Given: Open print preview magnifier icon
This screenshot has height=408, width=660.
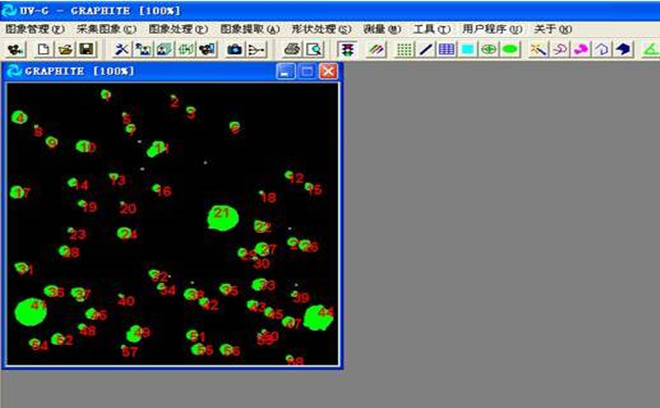Looking at the screenshot, I should click(x=314, y=49).
